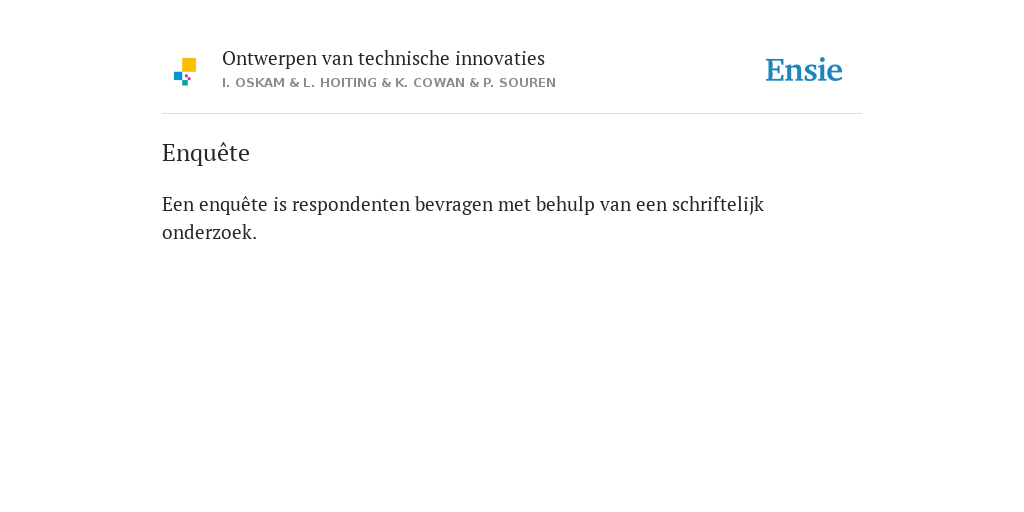Click the yellow square in the logo
This screenshot has height=512, width=1024.
[189, 65]
